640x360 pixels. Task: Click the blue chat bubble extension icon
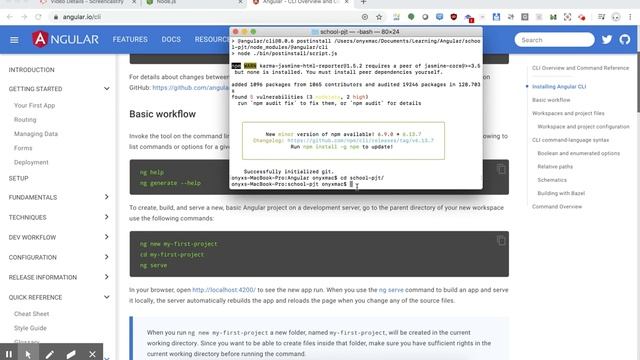(439, 17)
